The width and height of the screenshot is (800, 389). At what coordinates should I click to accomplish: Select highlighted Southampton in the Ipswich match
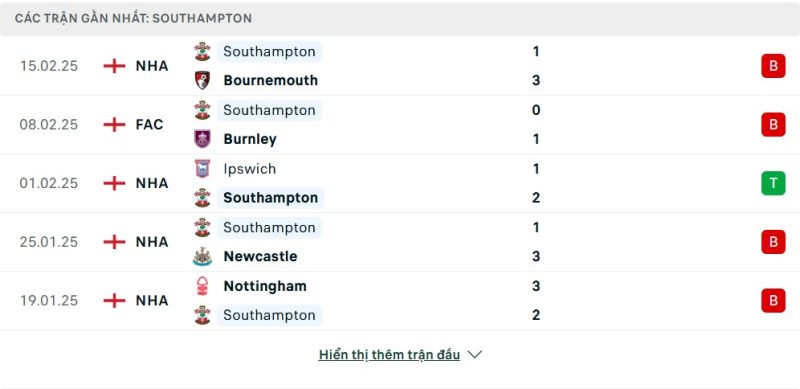[270, 198]
